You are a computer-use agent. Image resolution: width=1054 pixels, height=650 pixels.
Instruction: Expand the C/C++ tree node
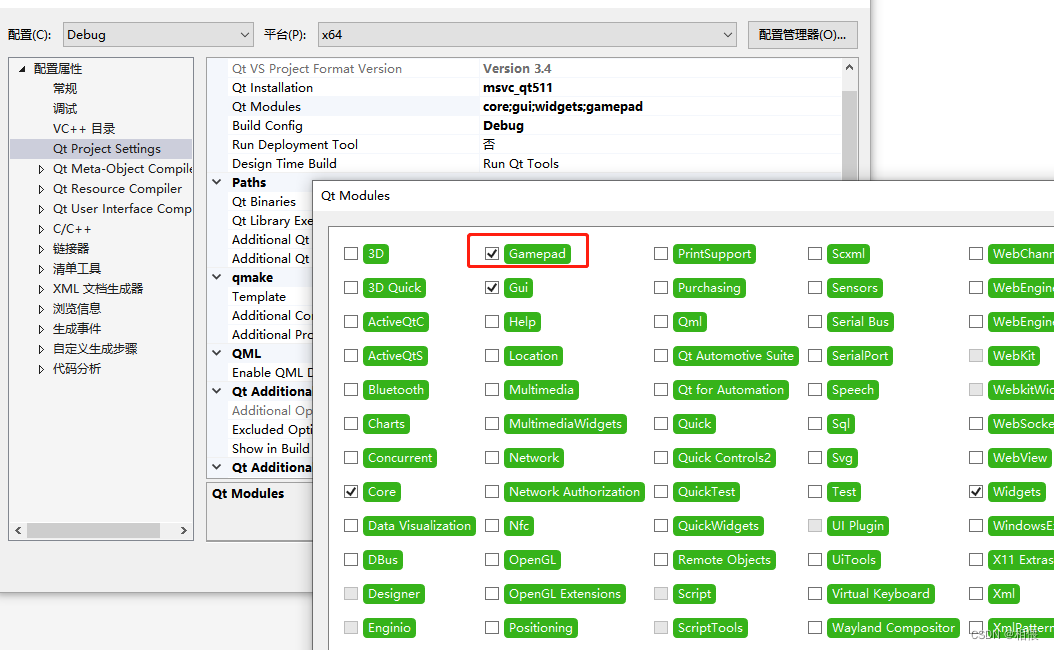[x=41, y=229]
